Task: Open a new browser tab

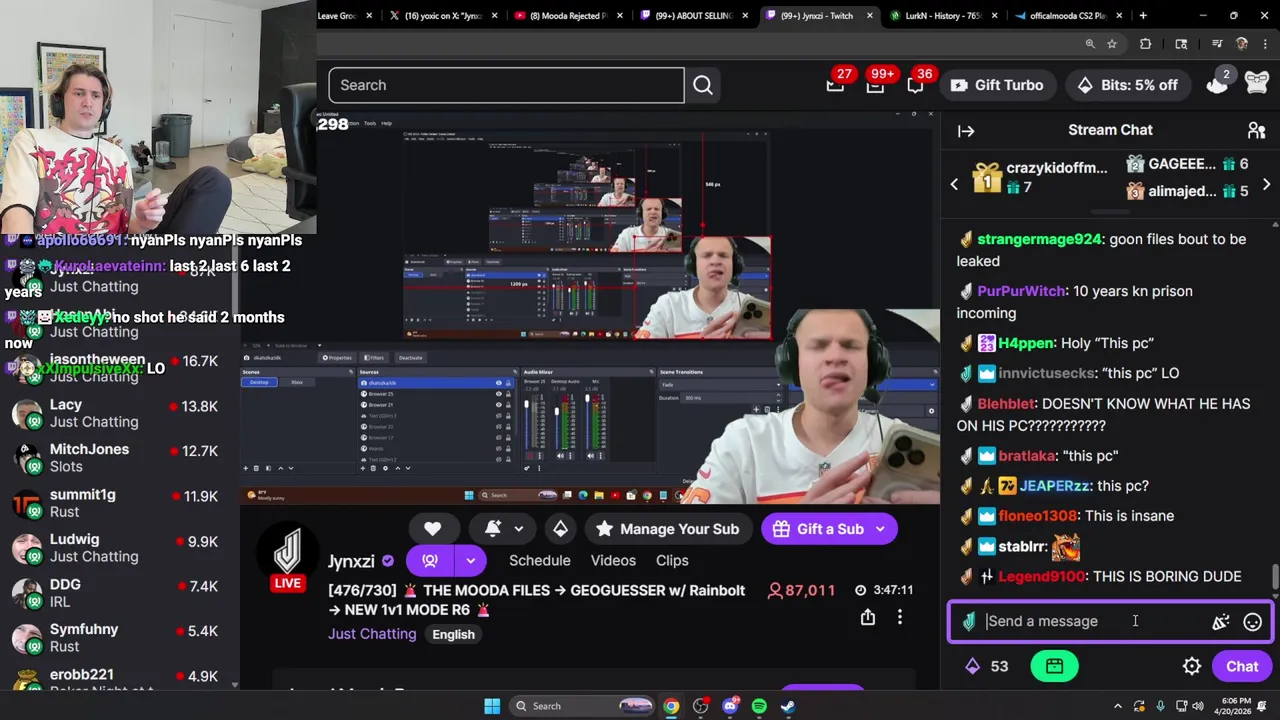Action: (1143, 16)
